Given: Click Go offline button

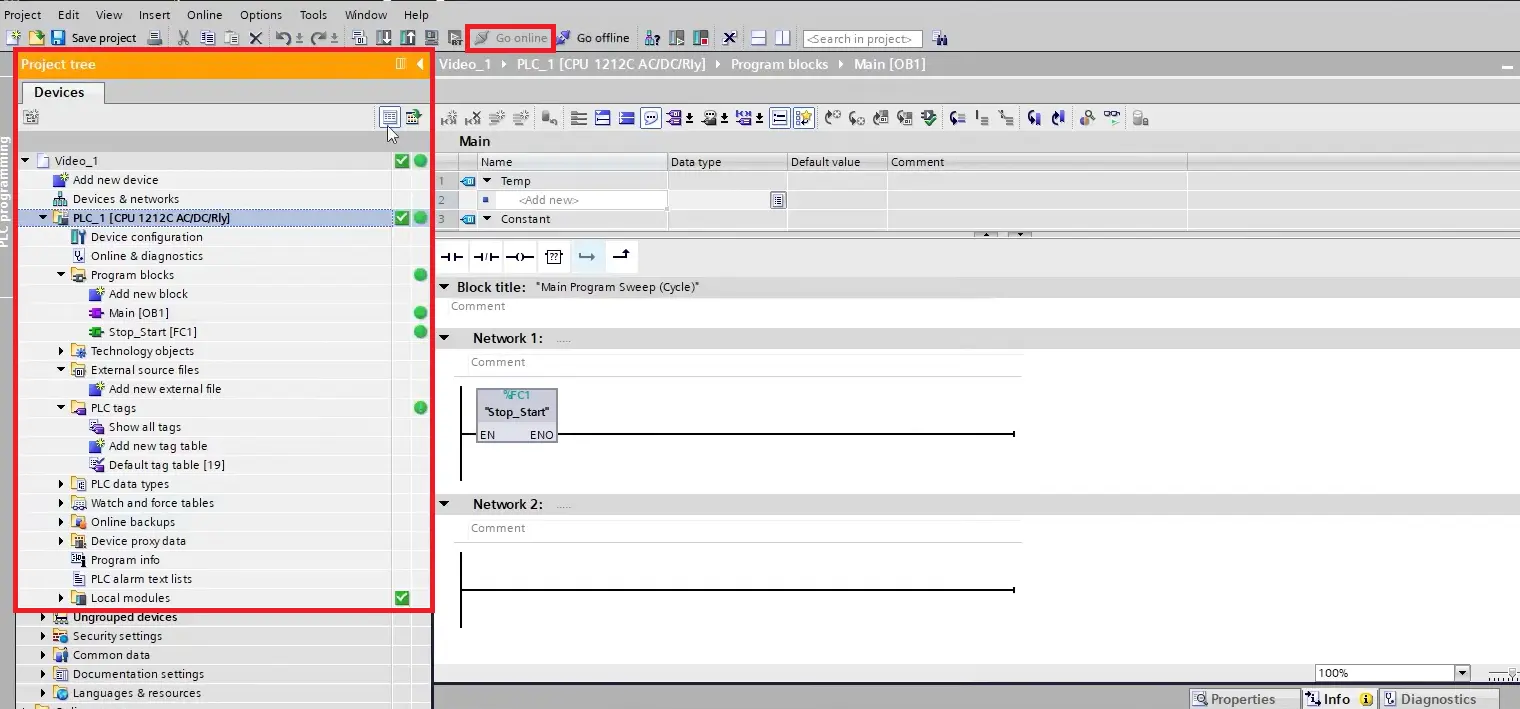Looking at the screenshot, I should tap(593, 38).
